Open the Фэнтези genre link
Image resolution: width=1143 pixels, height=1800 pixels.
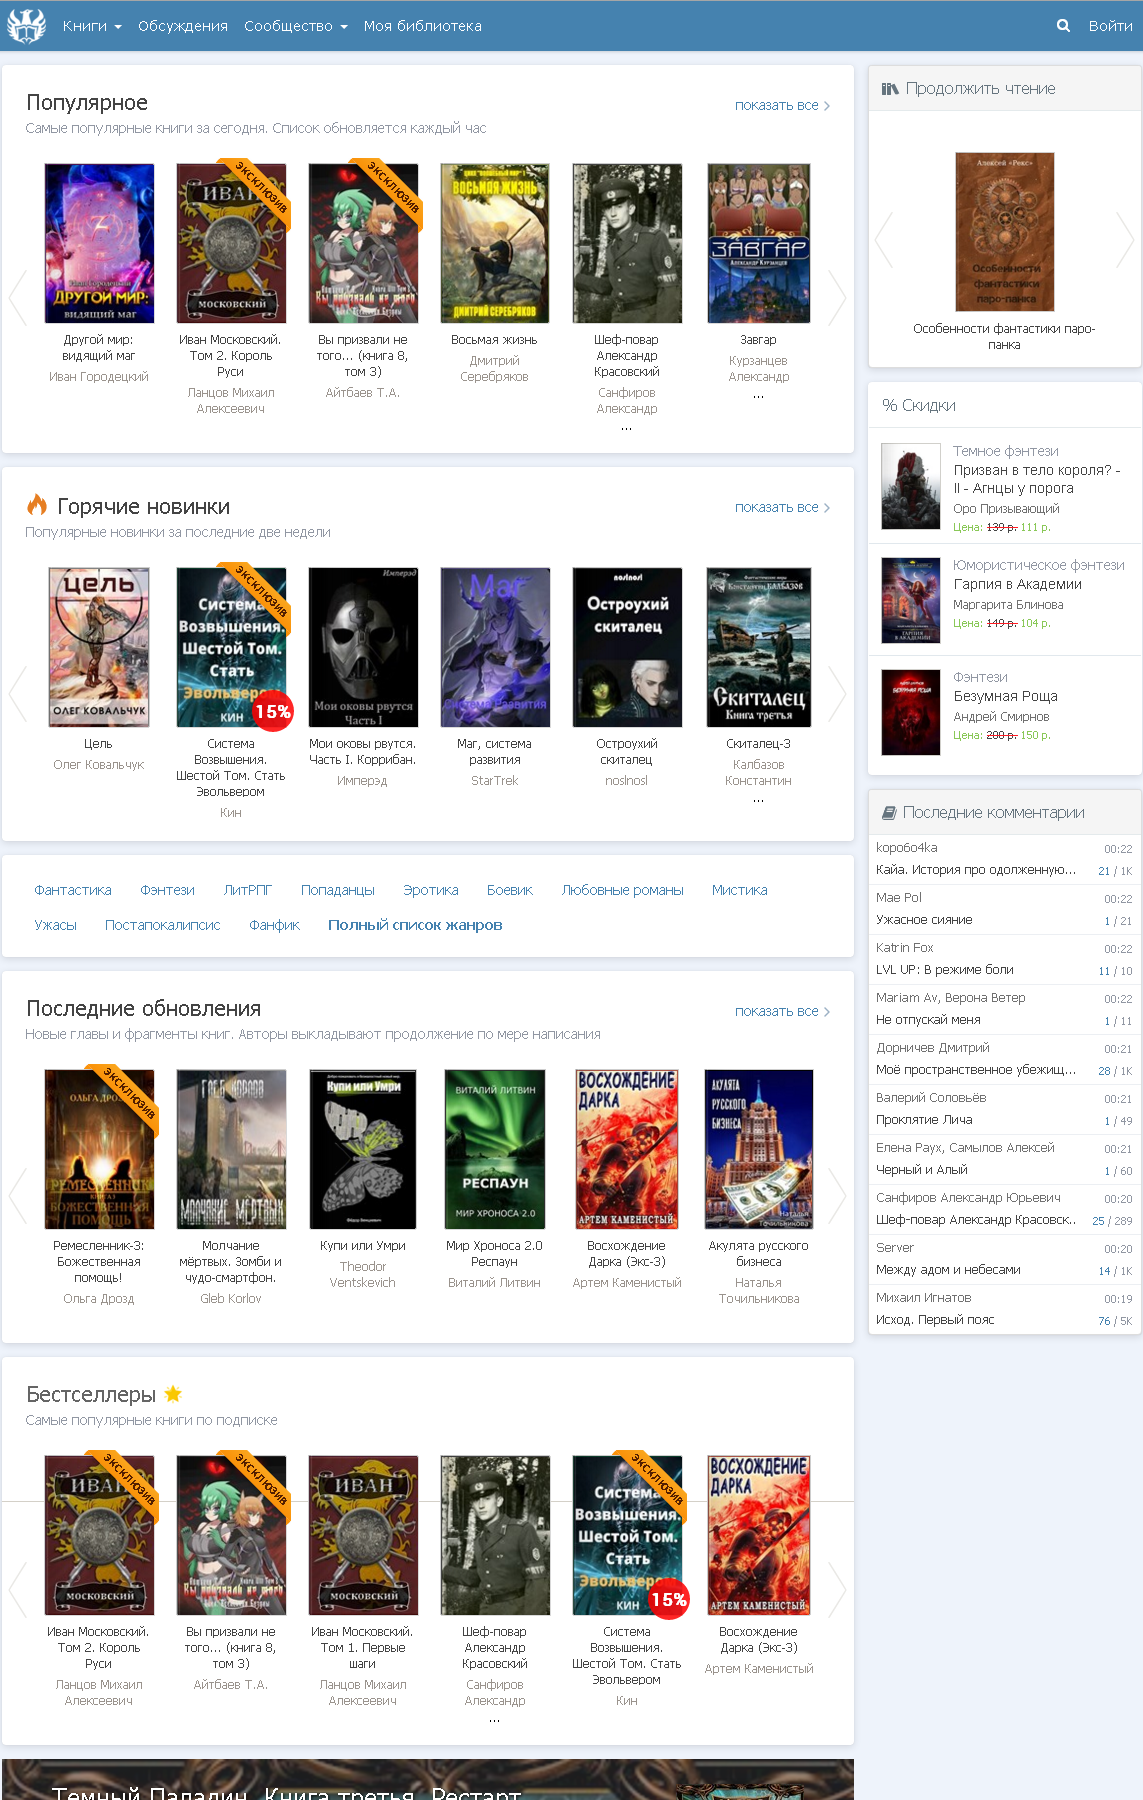click(167, 890)
